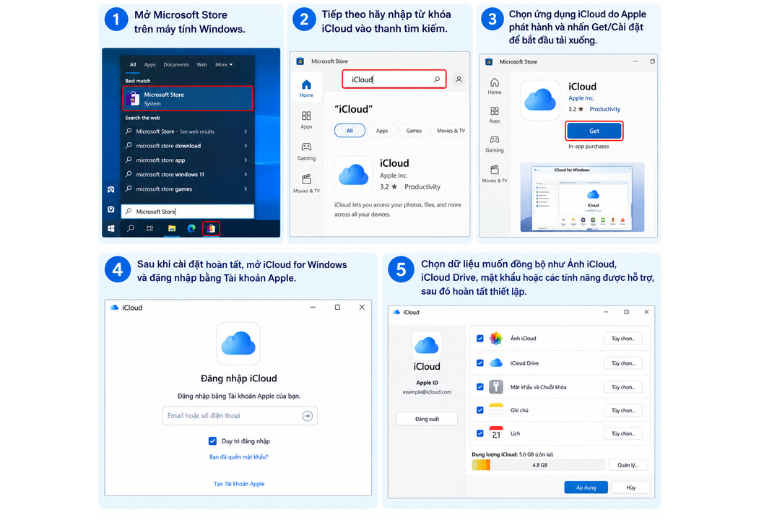Click the Email hoặc số điện thoại field

coord(240,416)
